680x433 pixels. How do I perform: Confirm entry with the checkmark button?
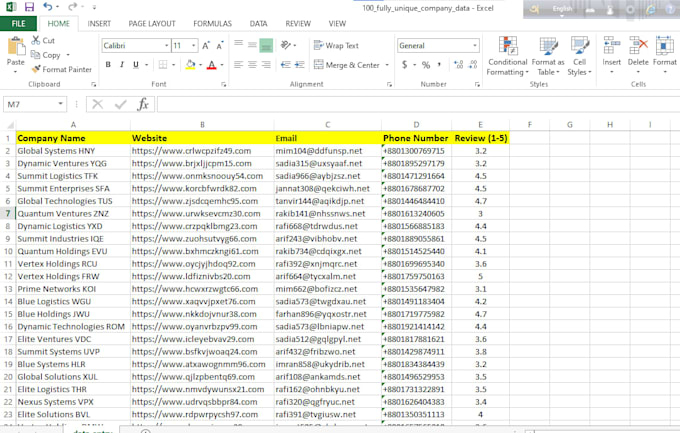pyautogui.click(x=121, y=104)
